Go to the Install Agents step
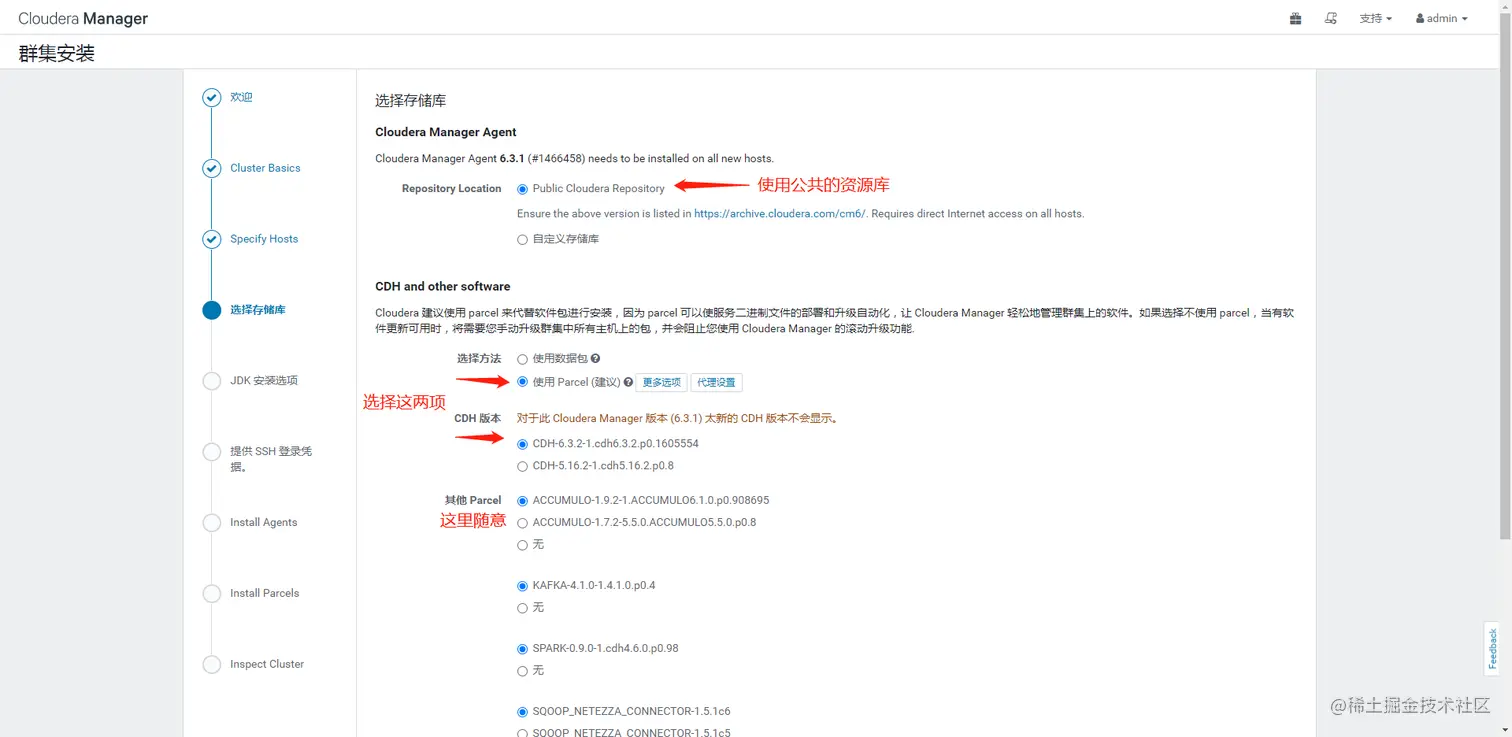The width and height of the screenshot is (1512, 737). 264,522
